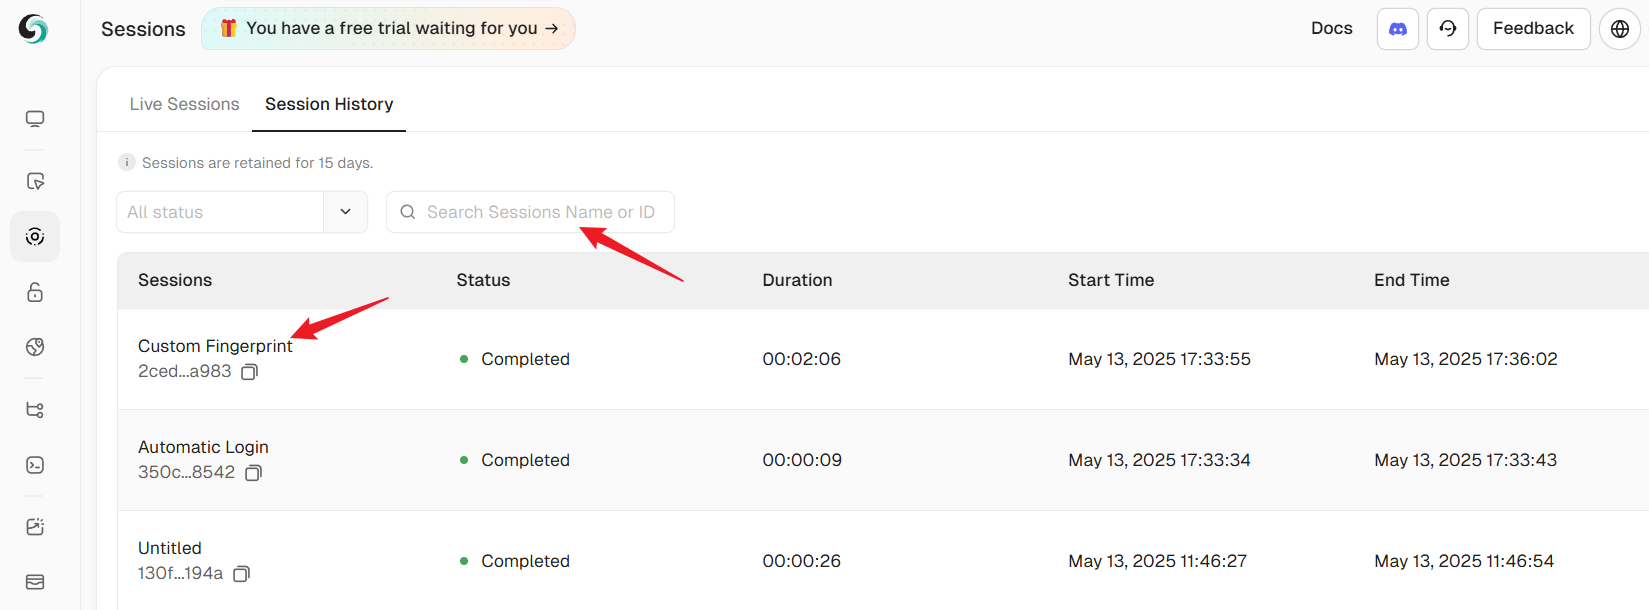The width and height of the screenshot is (1649, 610).
Task: Copy session ID 2ced...a983
Action: [250, 372]
